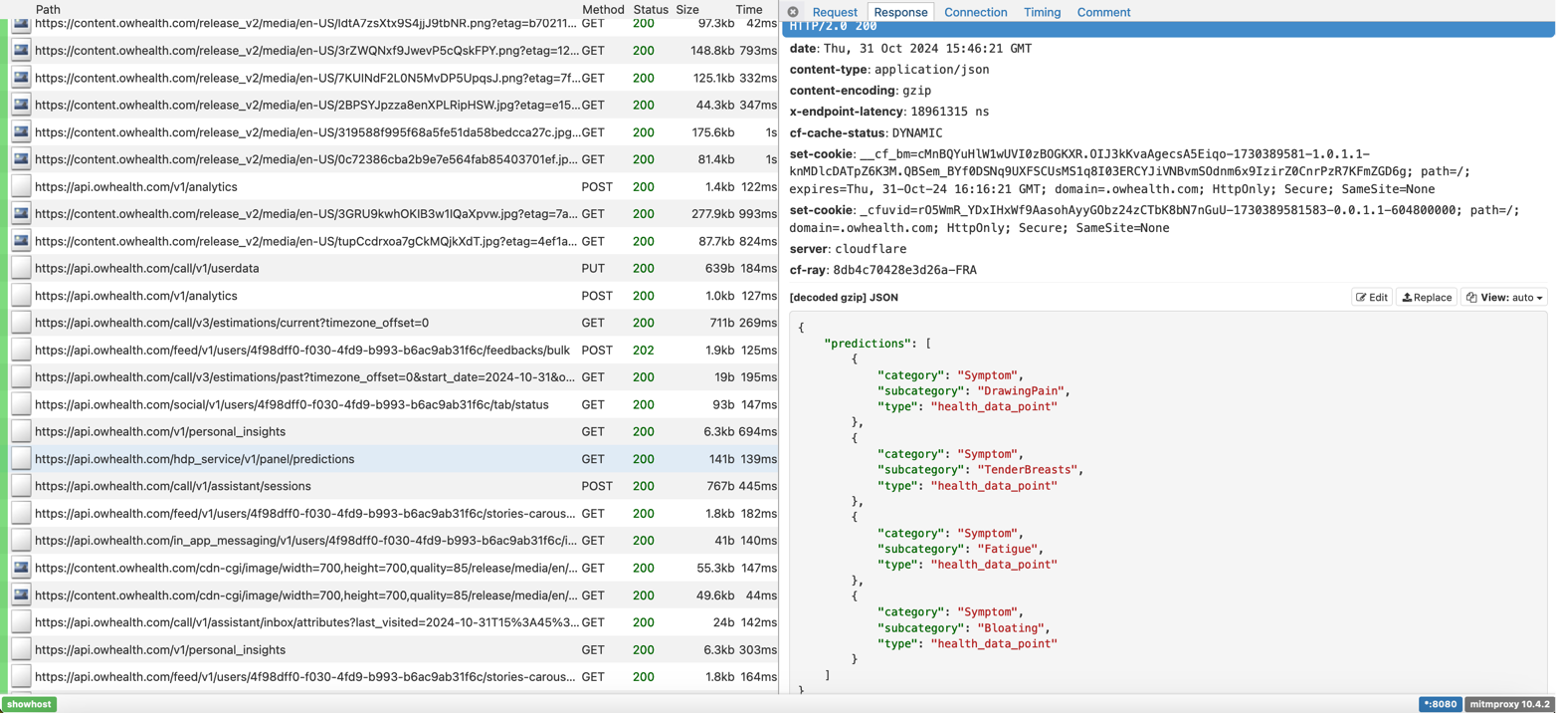
Task: Click the *:8080 listening port badge
Action: pyautogui.click(x=1439, y=704)
